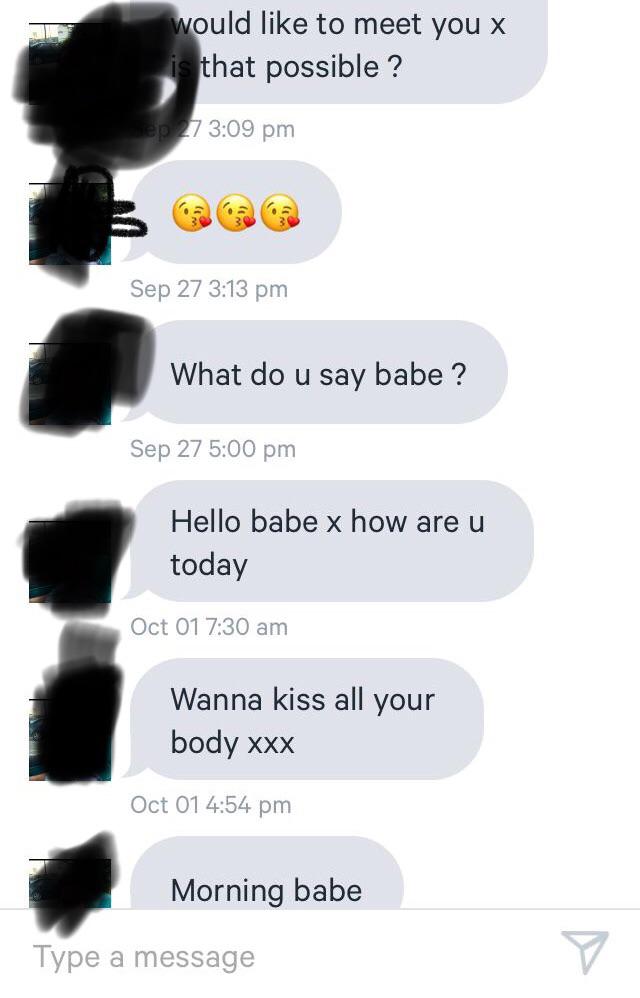Tap the send message arrow icon

(x=585, y=952)
